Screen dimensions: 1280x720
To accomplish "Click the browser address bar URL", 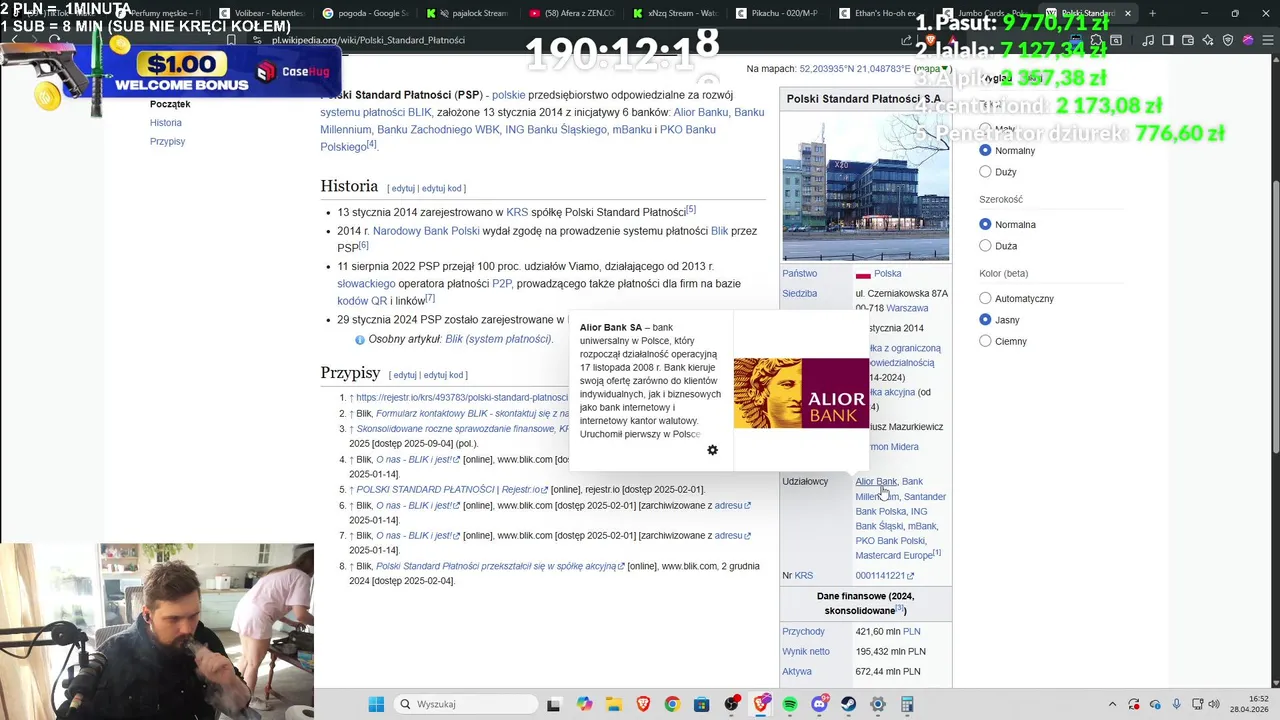I will tap(368, 40).
